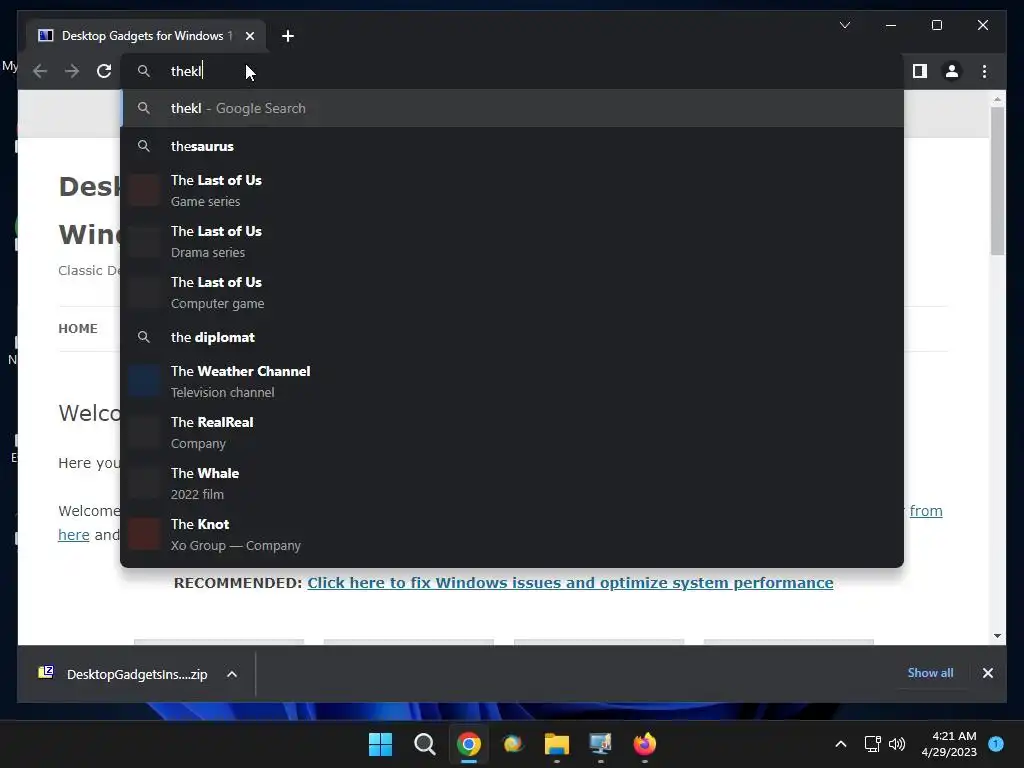Open the Windows Start menu
The width and height of the screenshot is (1024, 768).
point(381,744)
